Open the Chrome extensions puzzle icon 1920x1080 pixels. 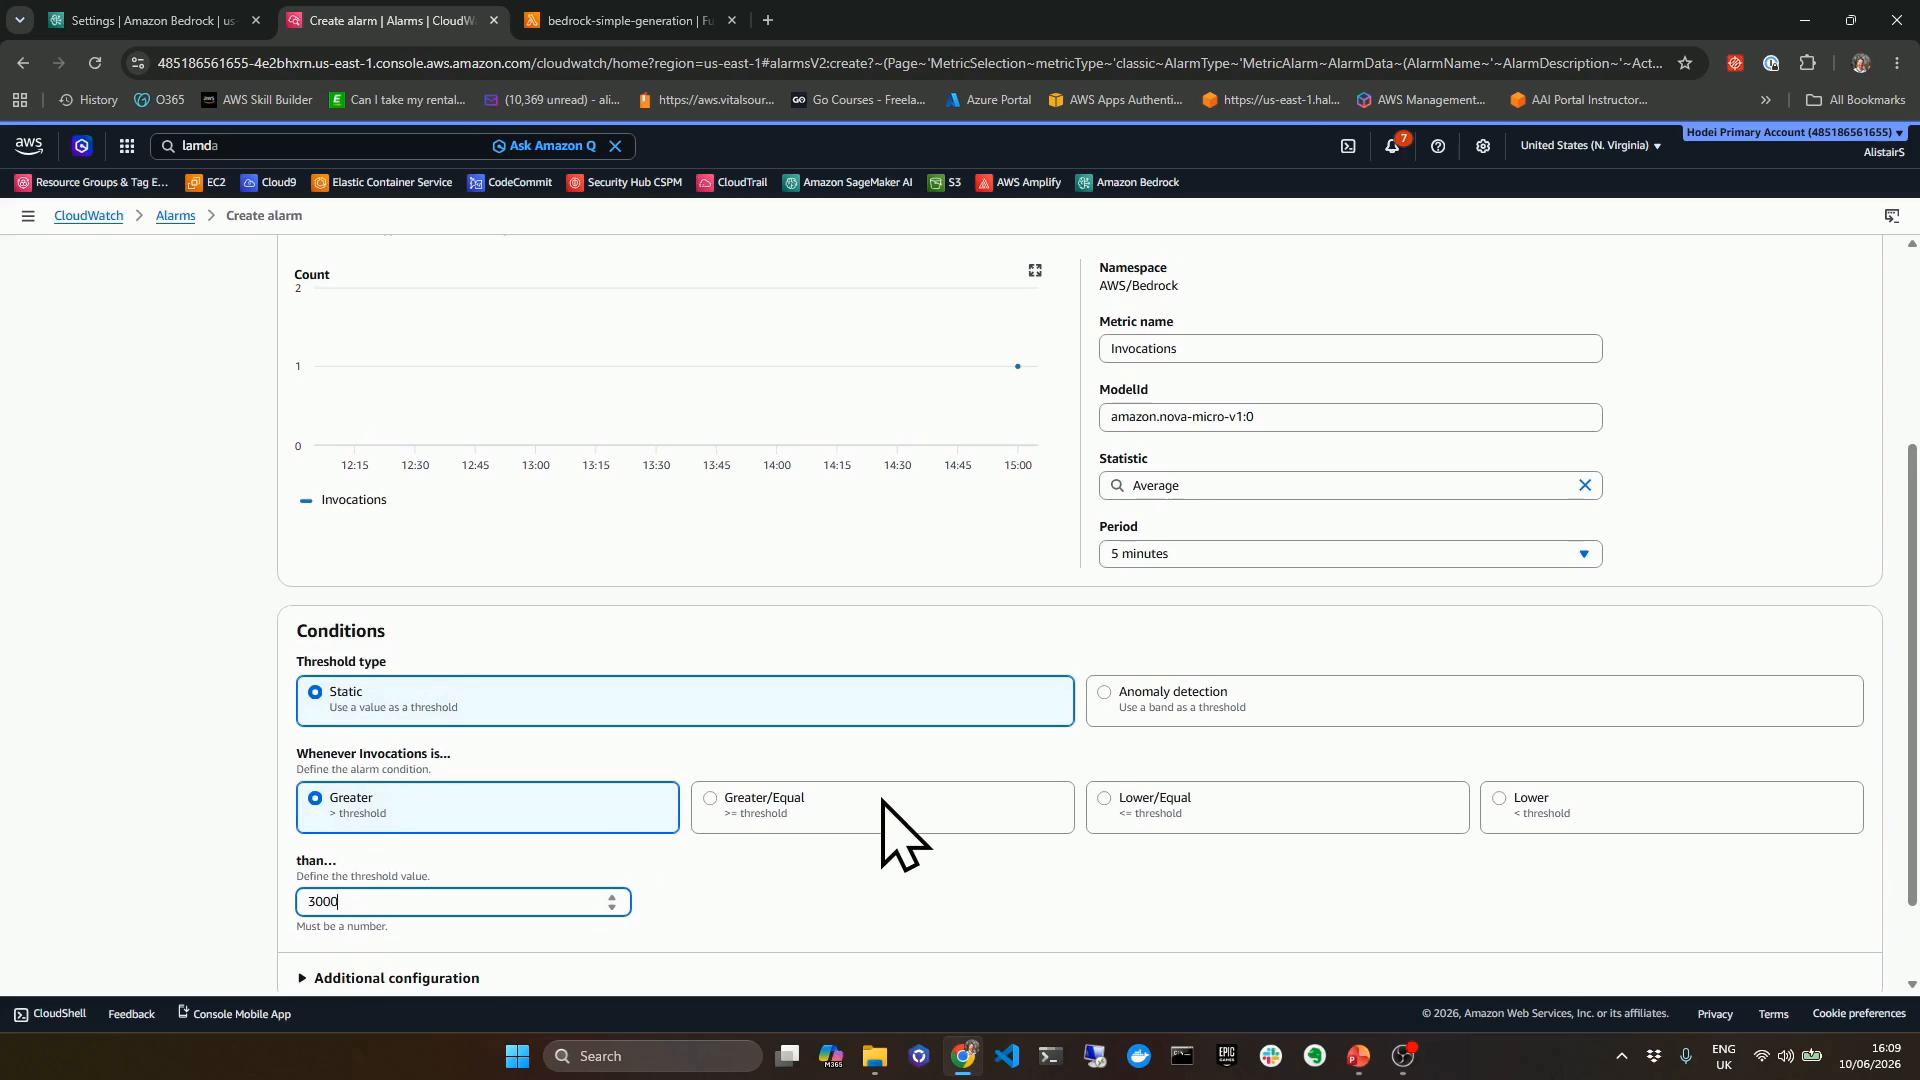tap(1807, 63)
